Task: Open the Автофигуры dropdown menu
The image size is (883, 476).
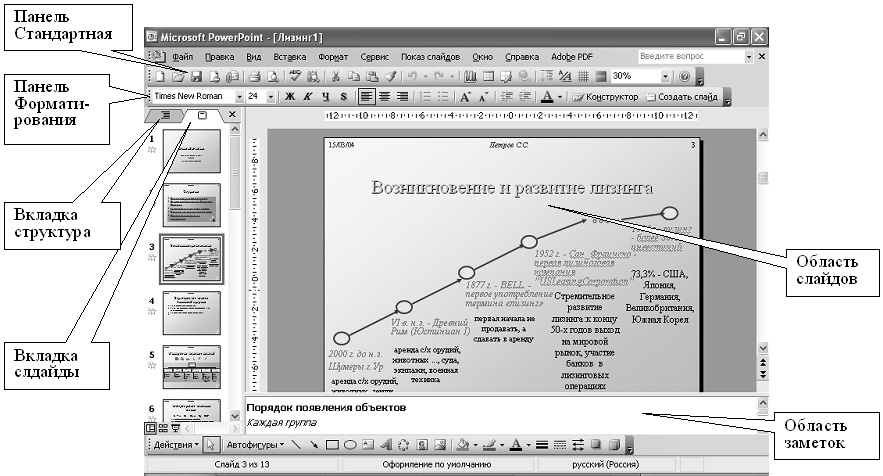Action: [255, 445]
